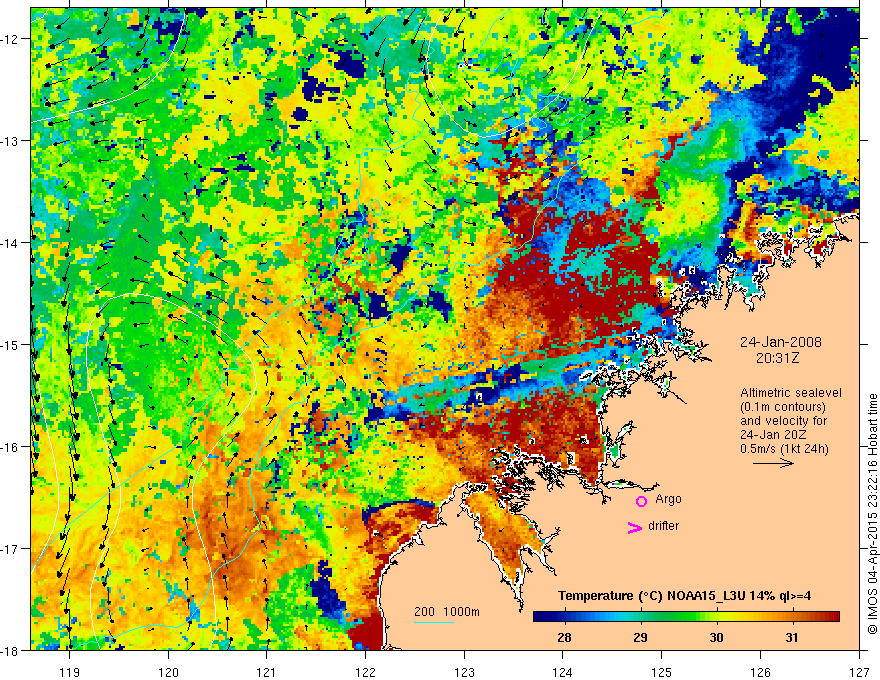
Task: Click latitude axis label -14
Action: 11,243
